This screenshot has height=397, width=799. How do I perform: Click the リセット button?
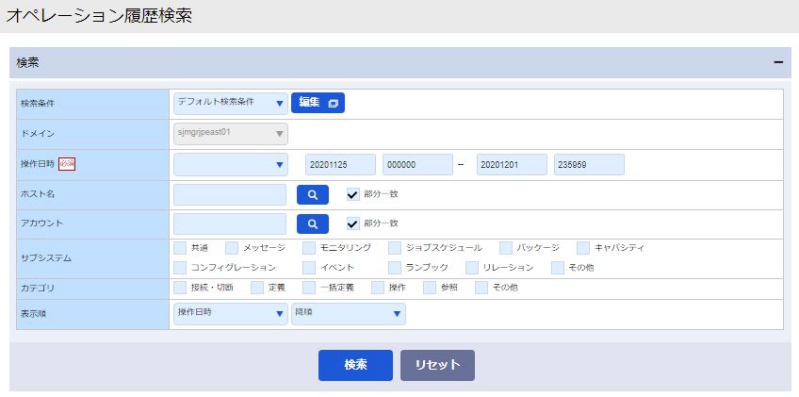(438, 365)
